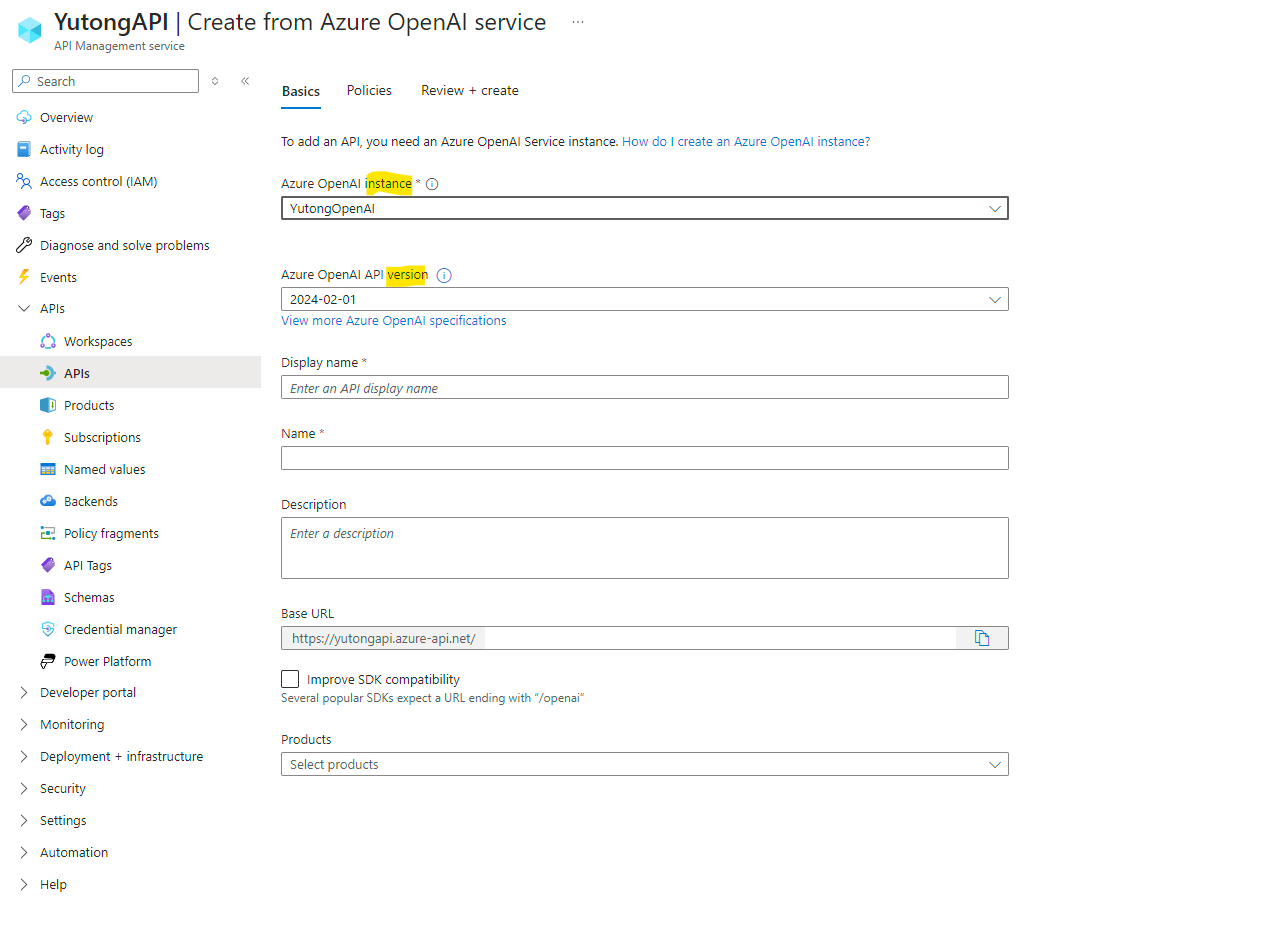Open View more Azure OpenAI specifications link

(x=394, y=321)
